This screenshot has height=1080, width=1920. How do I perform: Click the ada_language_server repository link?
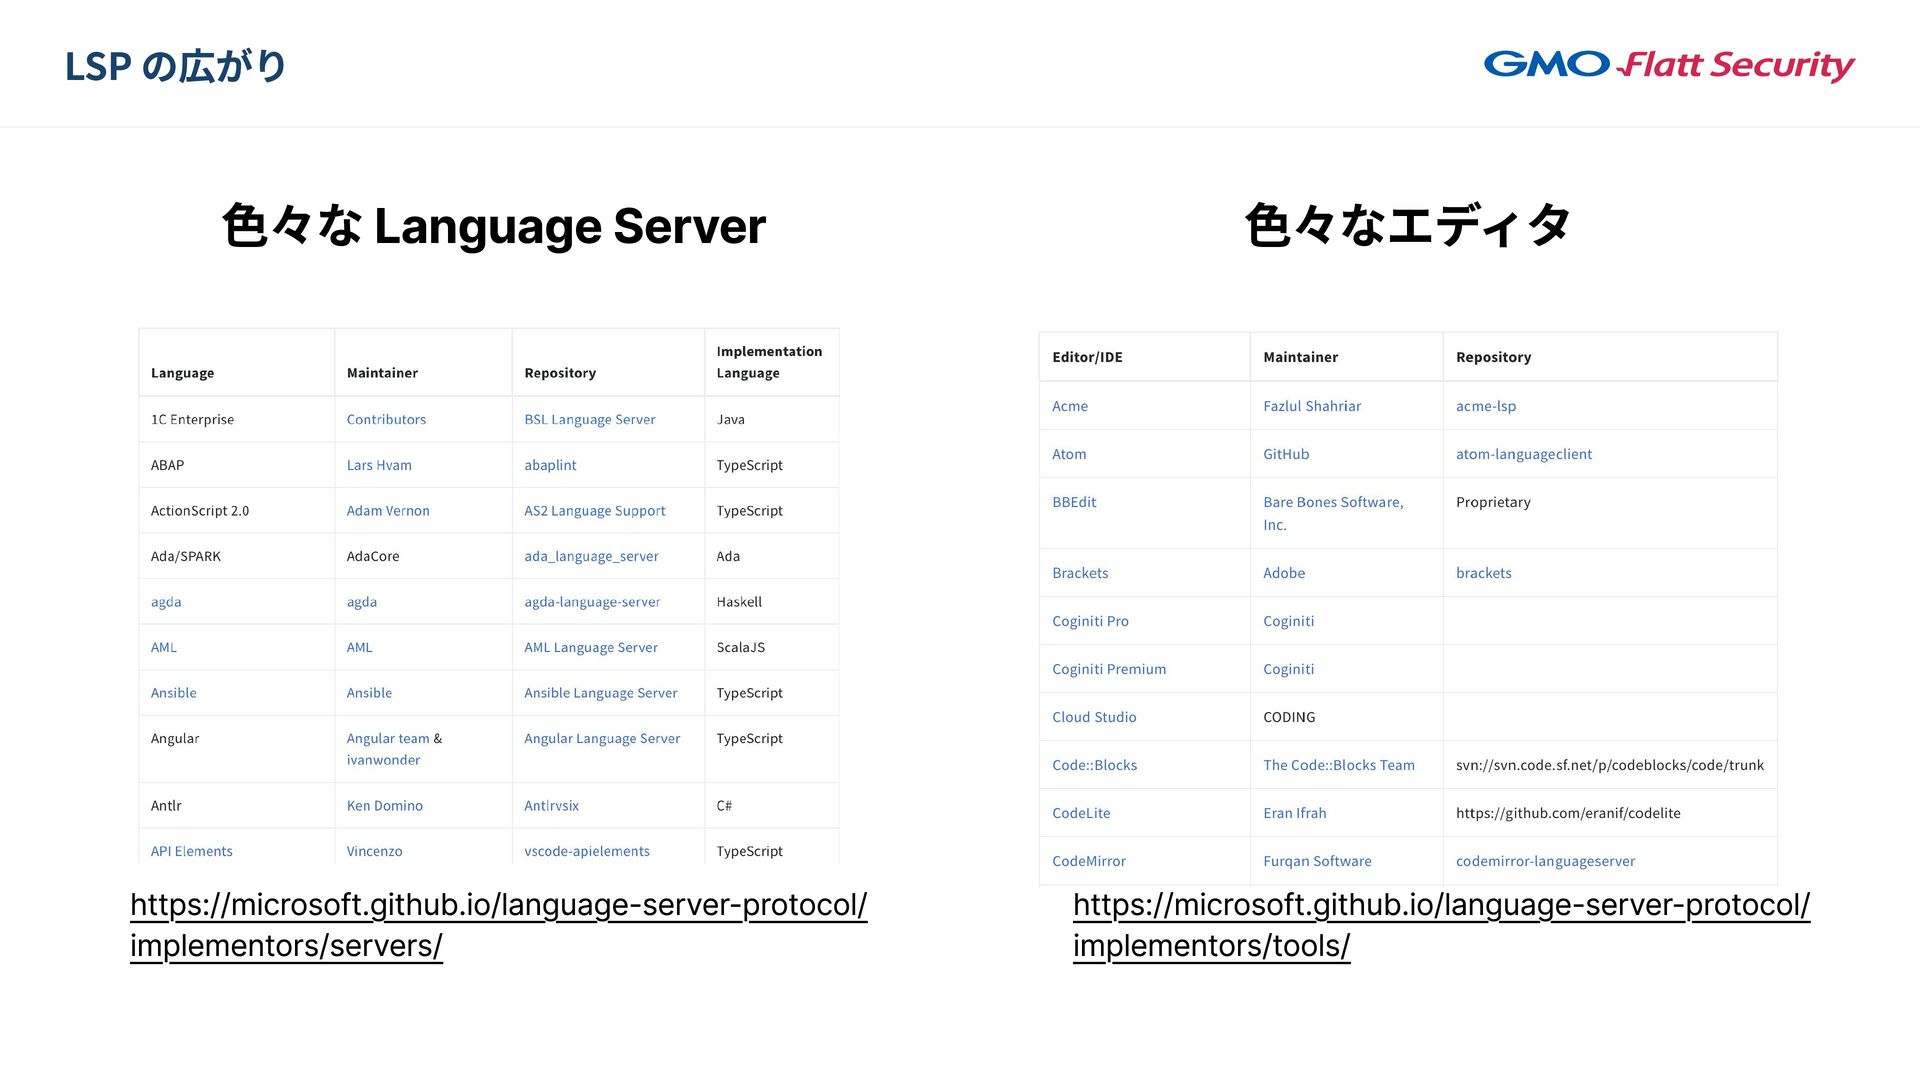pyautogui.click(x=591, y=556)
